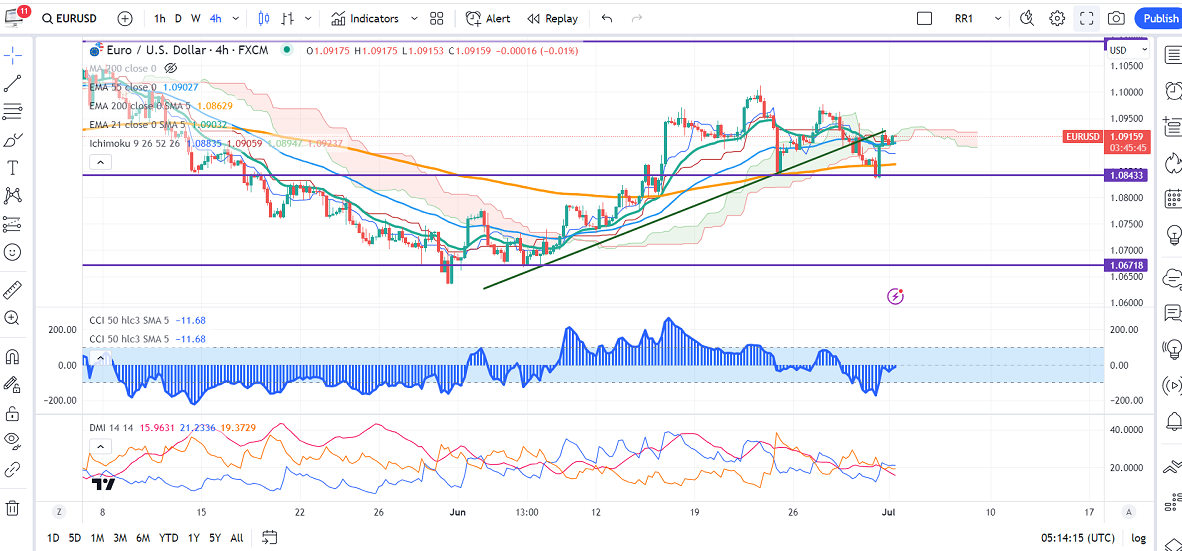Set date range to All

(x=237, y=538)
